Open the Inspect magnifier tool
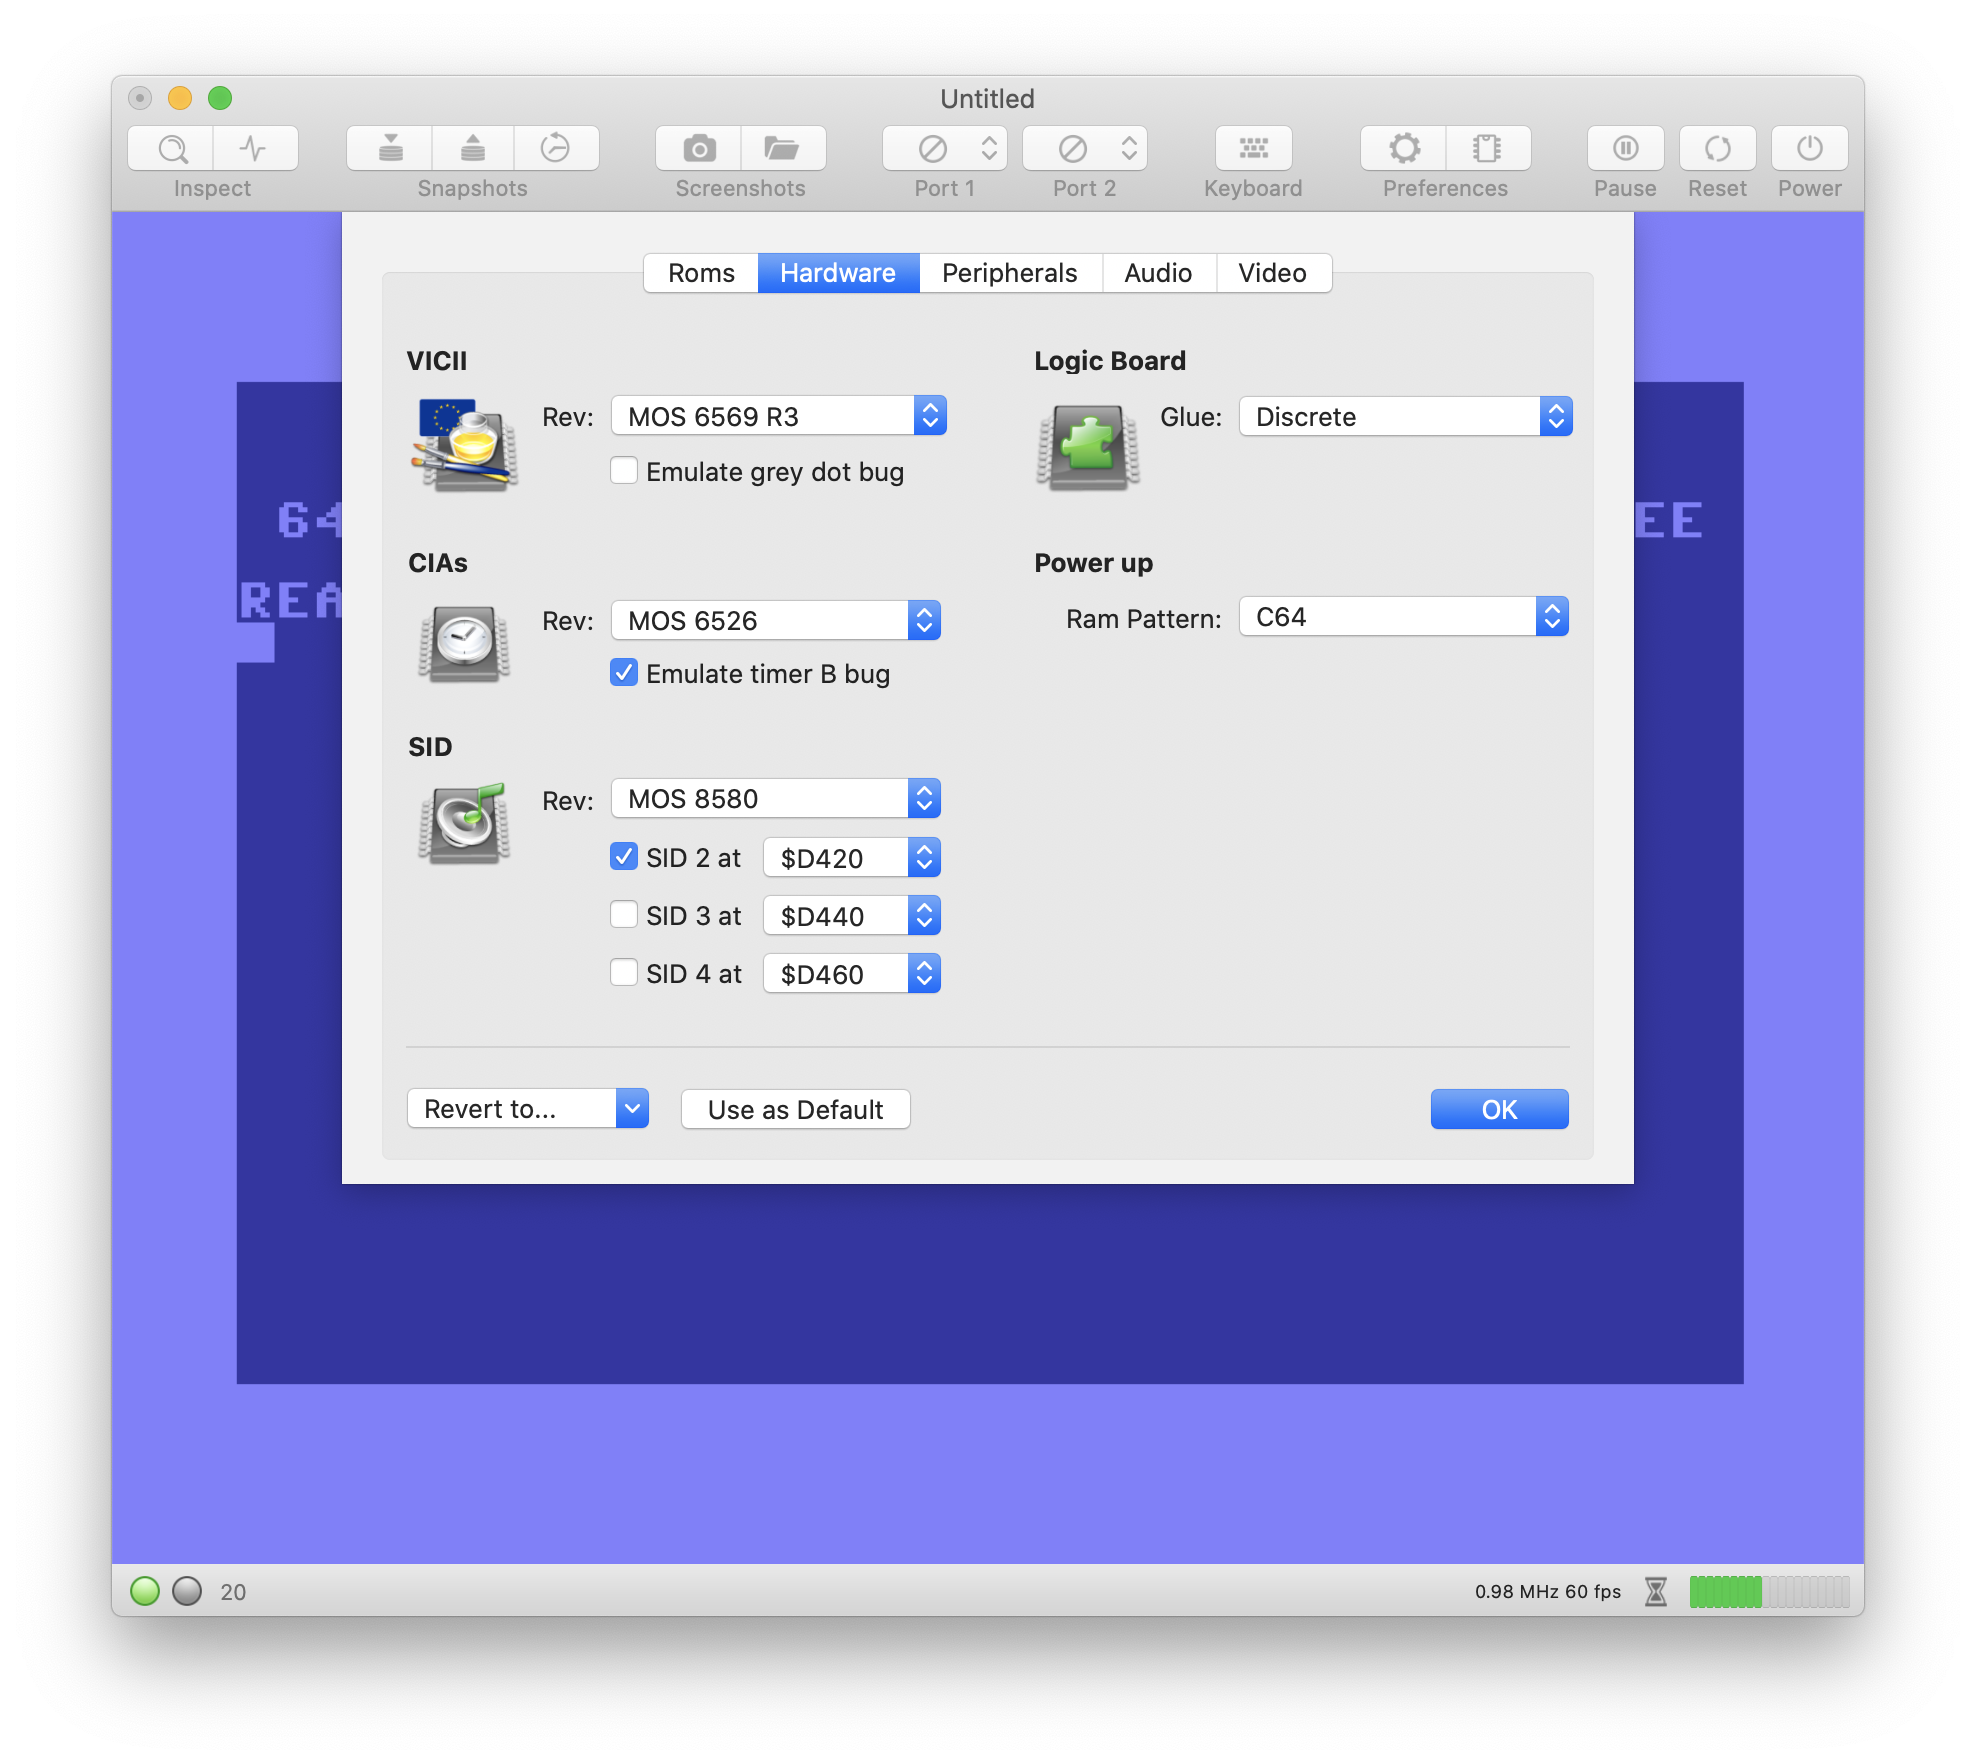The width and height of the screenshot is (1976, 1764). coord(171,149)
